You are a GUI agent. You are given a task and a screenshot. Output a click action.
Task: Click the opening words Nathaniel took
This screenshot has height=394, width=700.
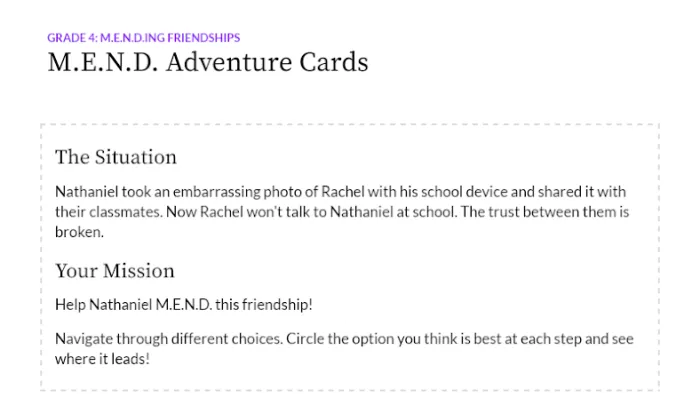(96, 192)
